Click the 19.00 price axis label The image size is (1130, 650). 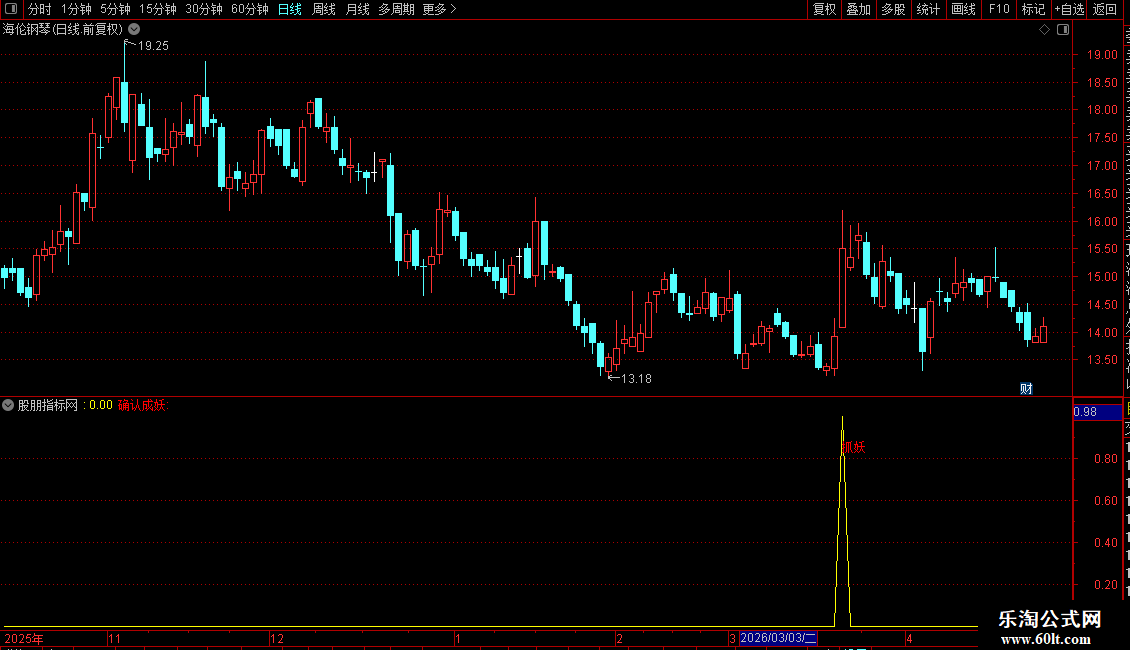[1102, 55]
